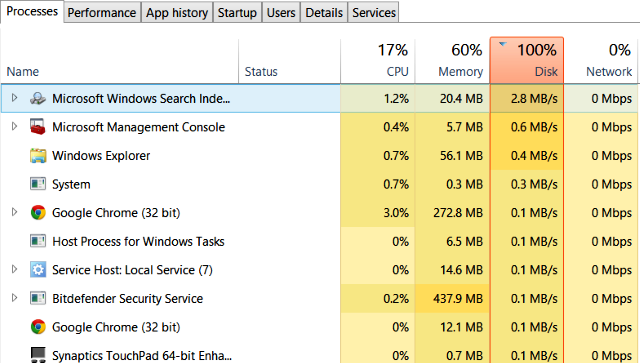
Task: Click the System process icon
Action: [x=38, y=184]
